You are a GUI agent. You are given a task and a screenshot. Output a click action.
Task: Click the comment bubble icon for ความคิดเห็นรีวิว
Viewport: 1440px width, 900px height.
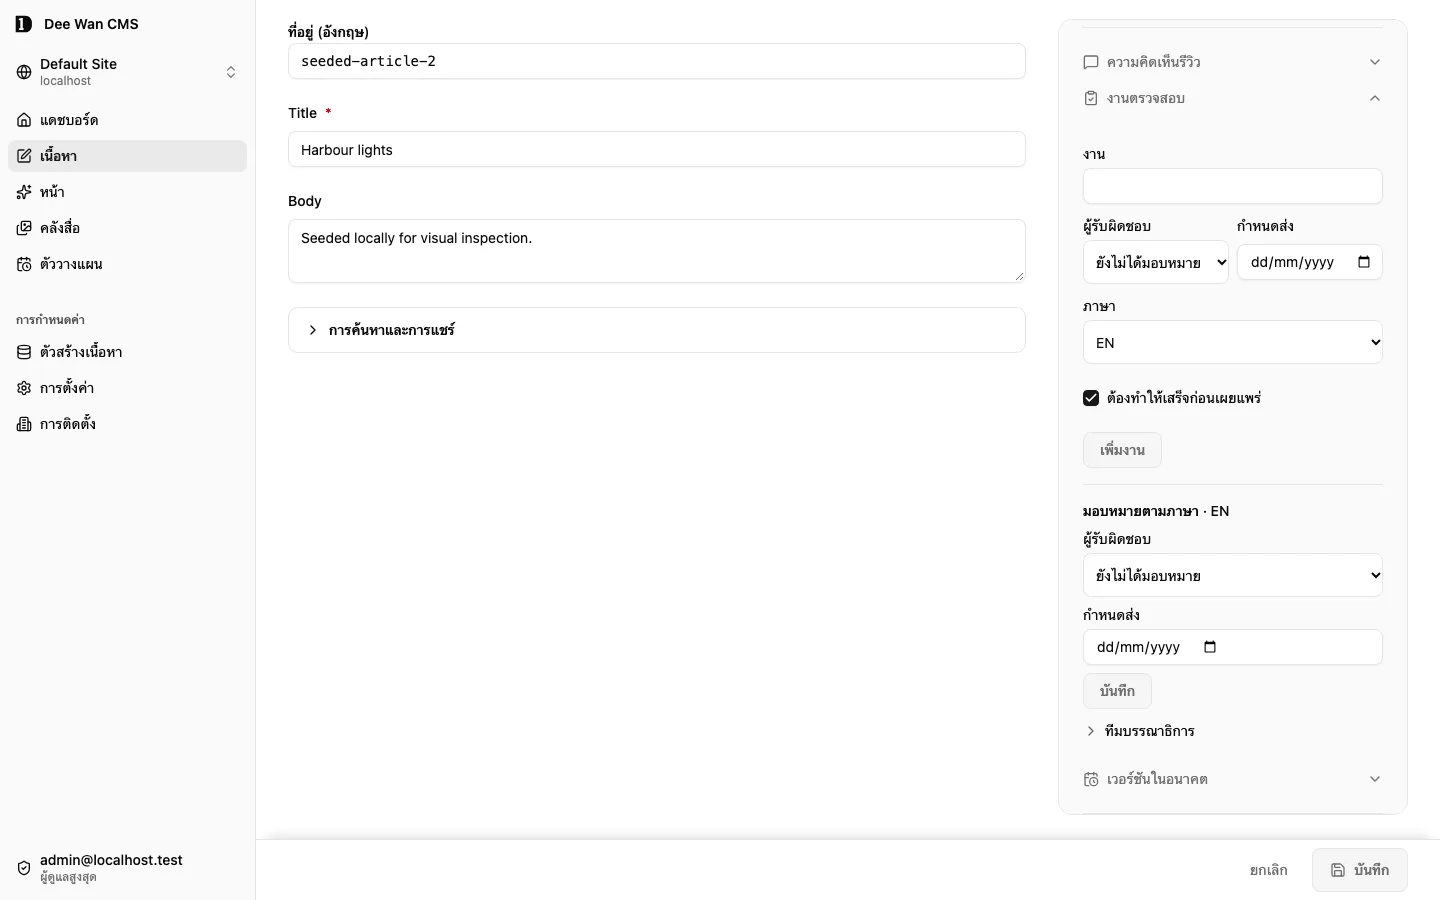coord(1091,62)
